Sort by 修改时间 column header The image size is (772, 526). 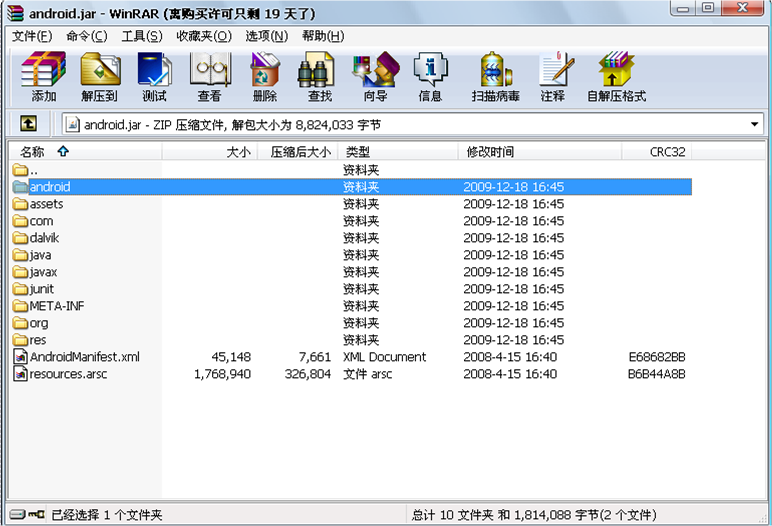540,152
